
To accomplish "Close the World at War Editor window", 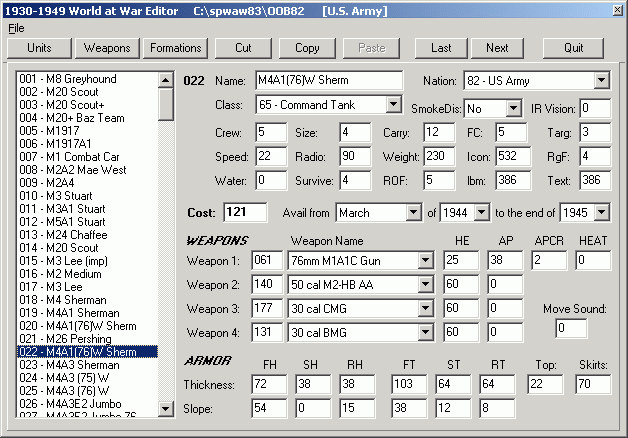I will click(x=618, y=10).
